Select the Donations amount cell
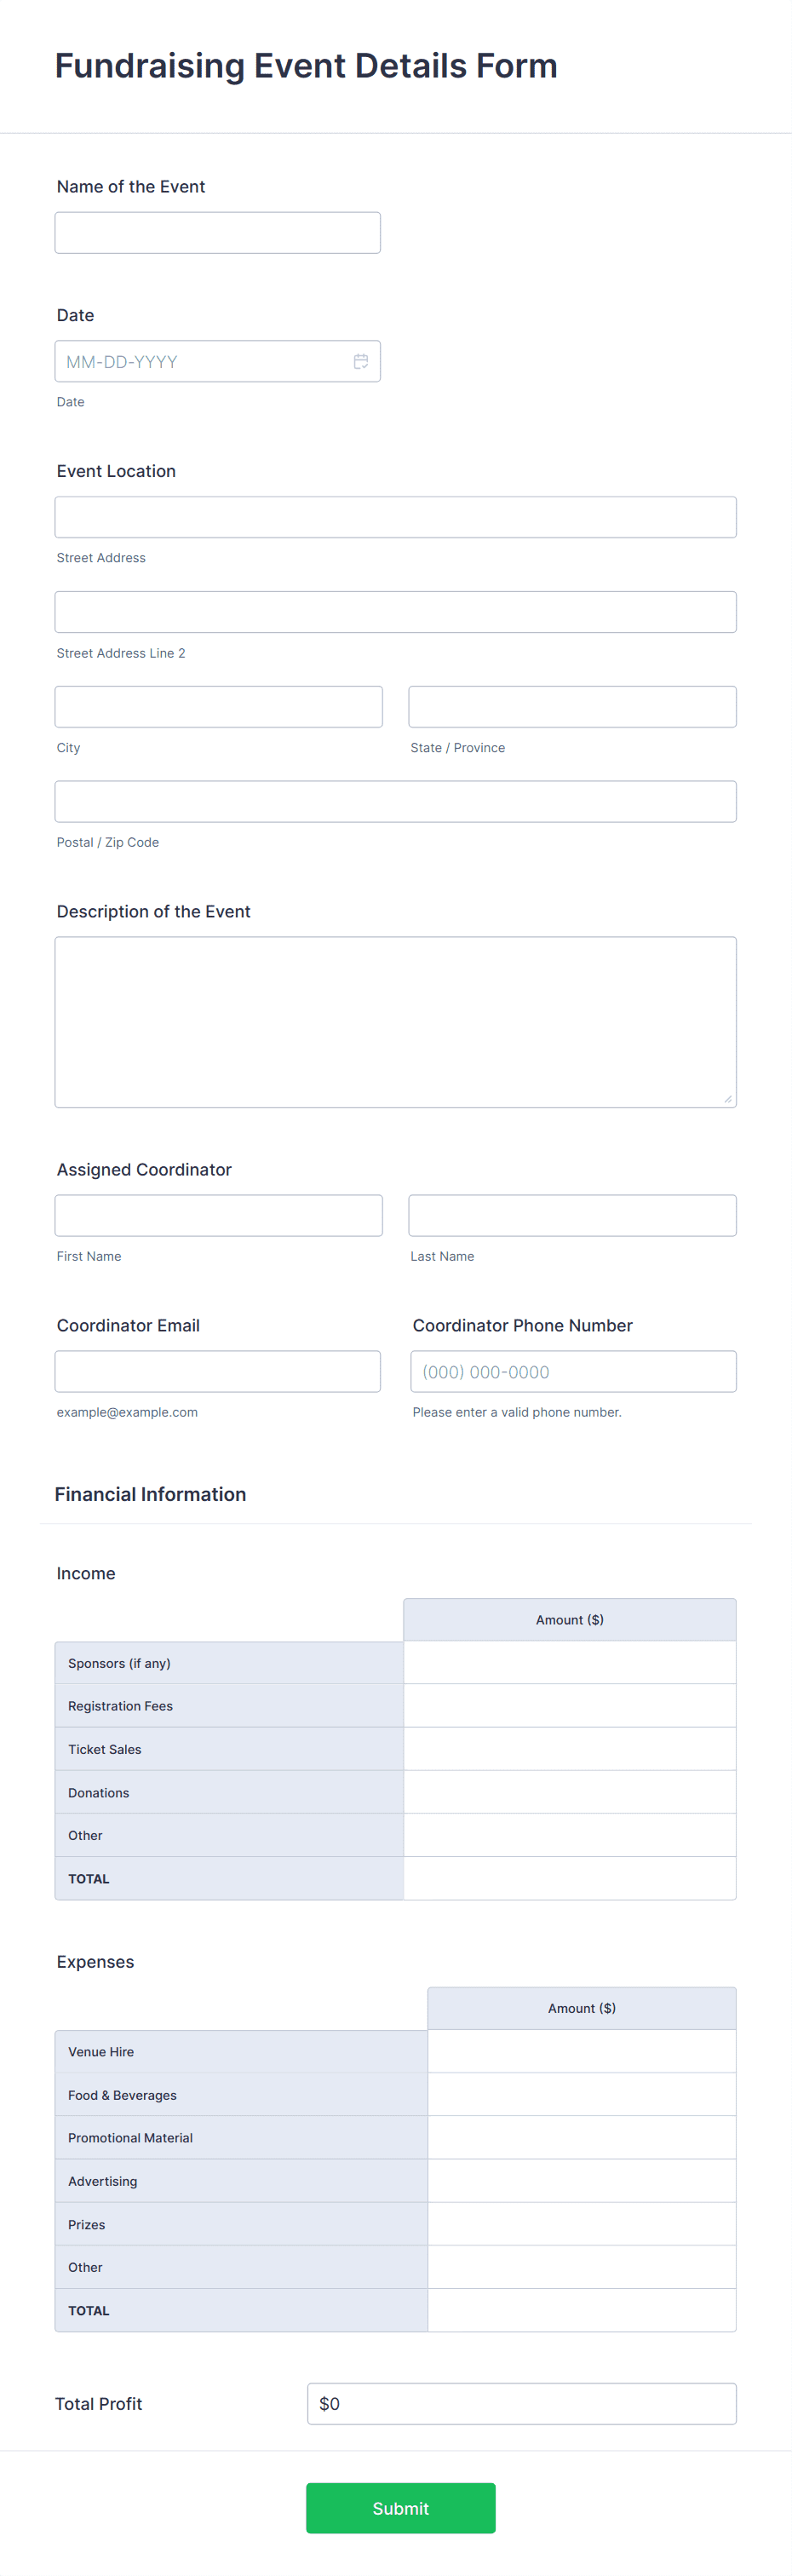Screen dimensions: 792x2576 [x=569, y=1792]
